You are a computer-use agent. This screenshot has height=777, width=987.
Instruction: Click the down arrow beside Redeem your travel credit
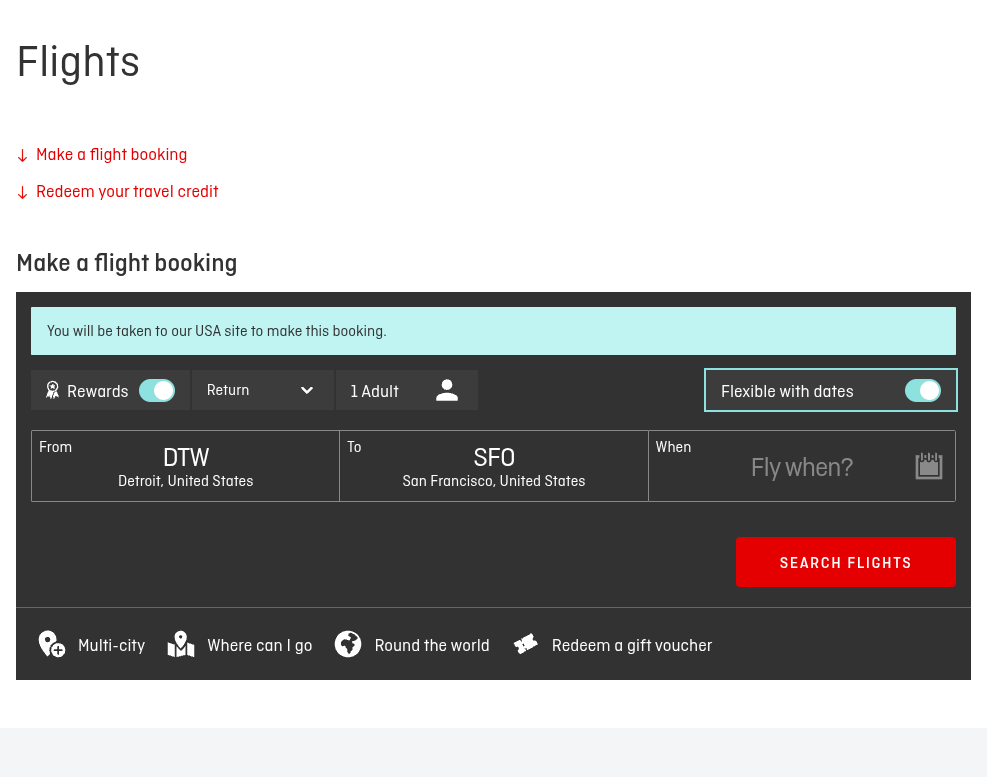pos(23,193)
